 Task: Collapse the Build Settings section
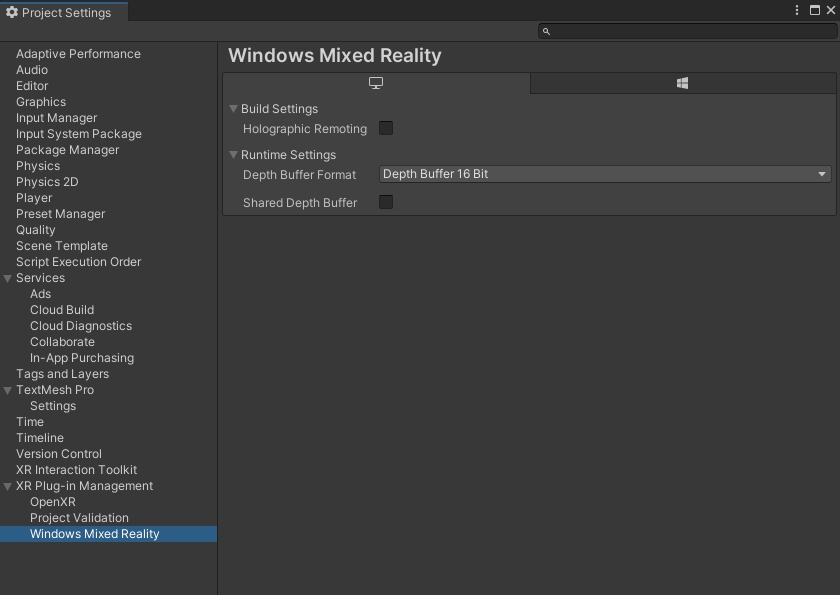pos(233,109)
